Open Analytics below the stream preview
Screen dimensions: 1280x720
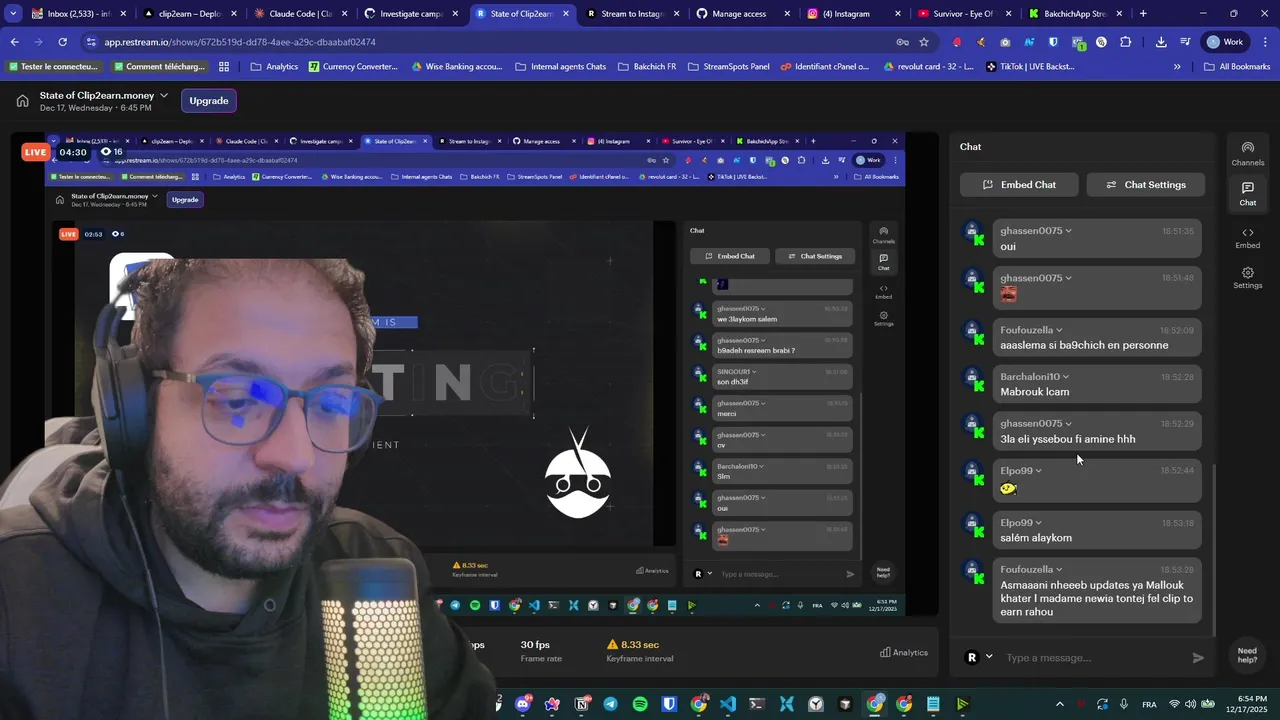point(904,653)
